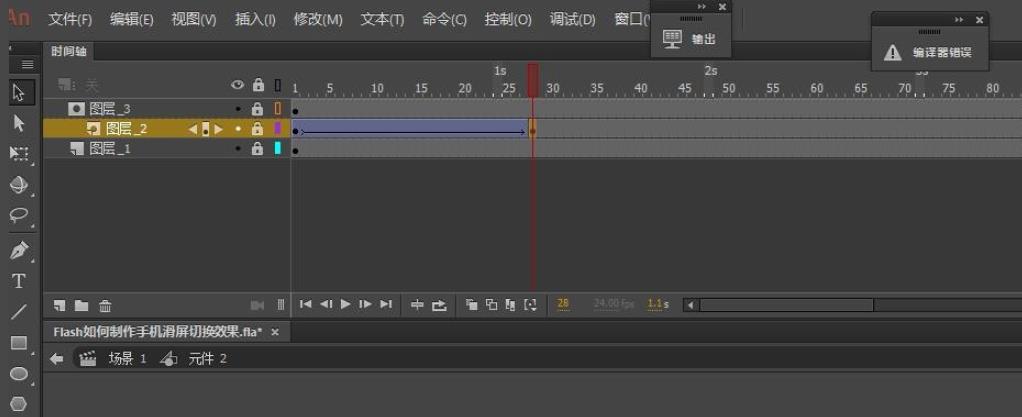The width and height of the screenshot is (1022, 417).
Task: Toggle Edit Multiple Frames icon
Action: pos(510,304)
